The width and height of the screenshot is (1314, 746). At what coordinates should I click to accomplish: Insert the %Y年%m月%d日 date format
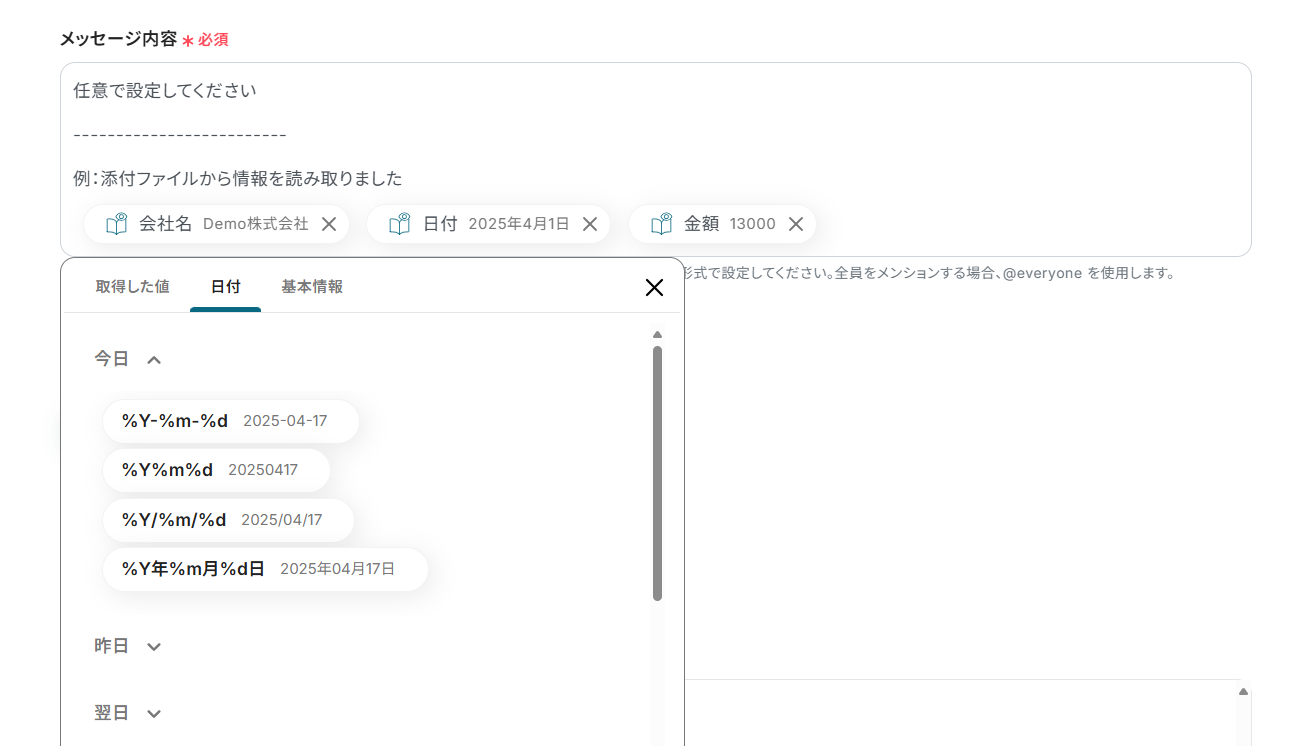[x=265, y=569]
